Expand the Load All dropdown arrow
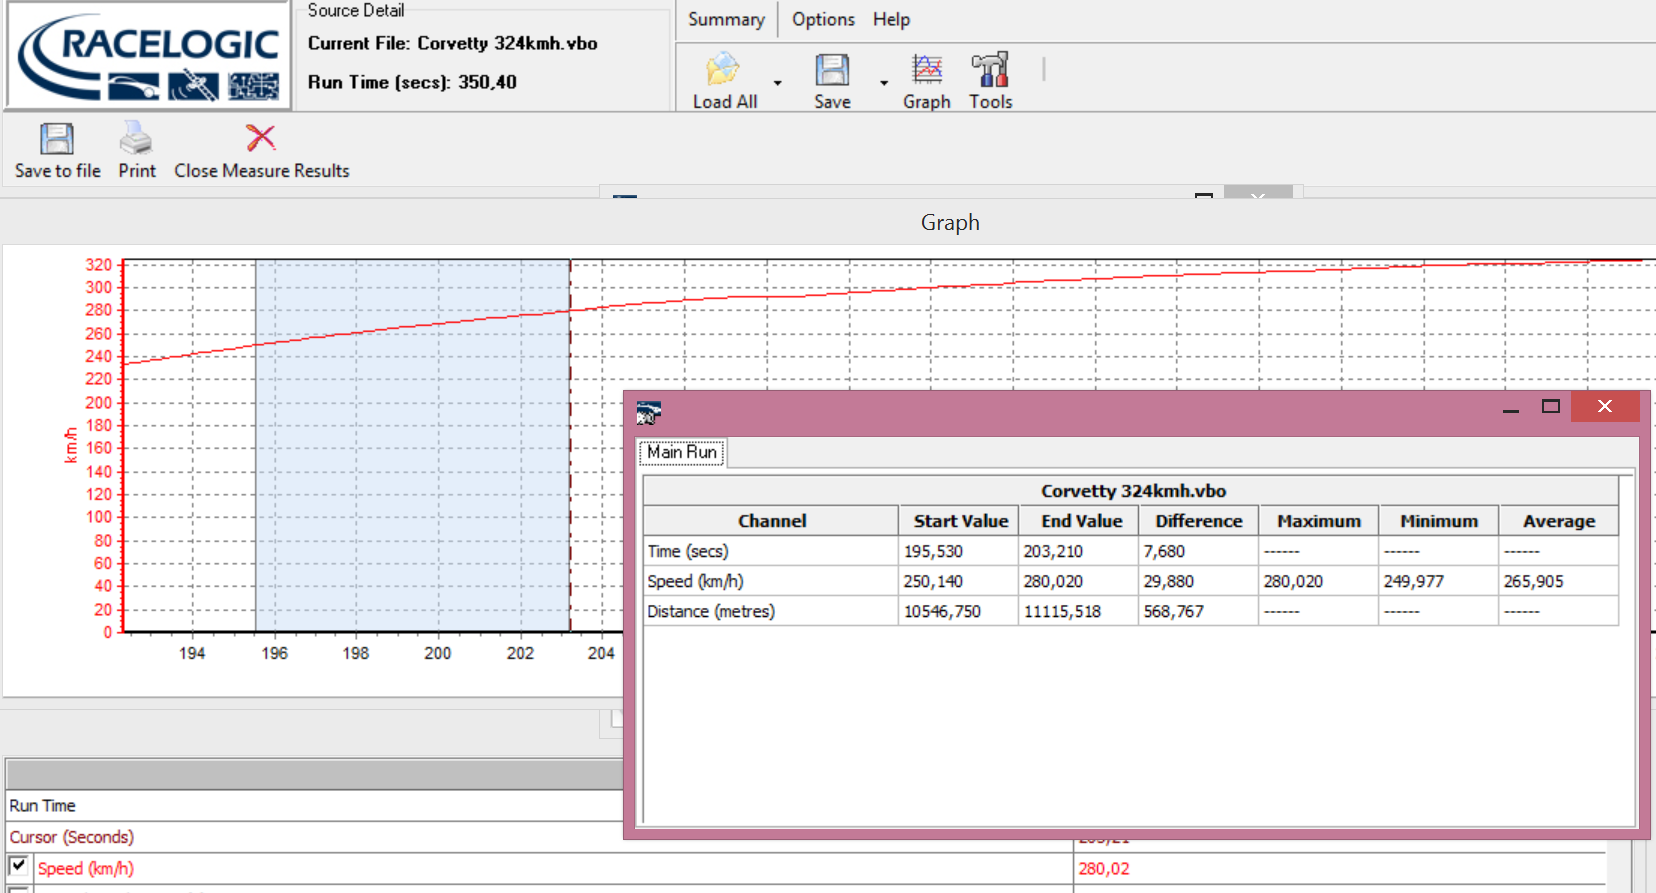This screenshot has height=893, width=1656. pos(777,83)
